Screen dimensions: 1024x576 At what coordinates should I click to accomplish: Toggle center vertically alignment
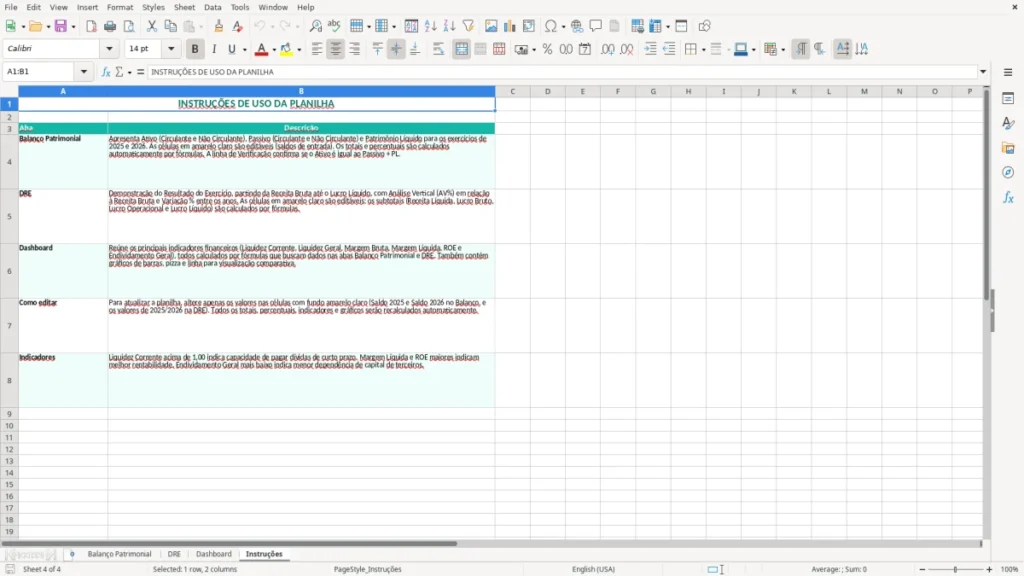point(396,49)
